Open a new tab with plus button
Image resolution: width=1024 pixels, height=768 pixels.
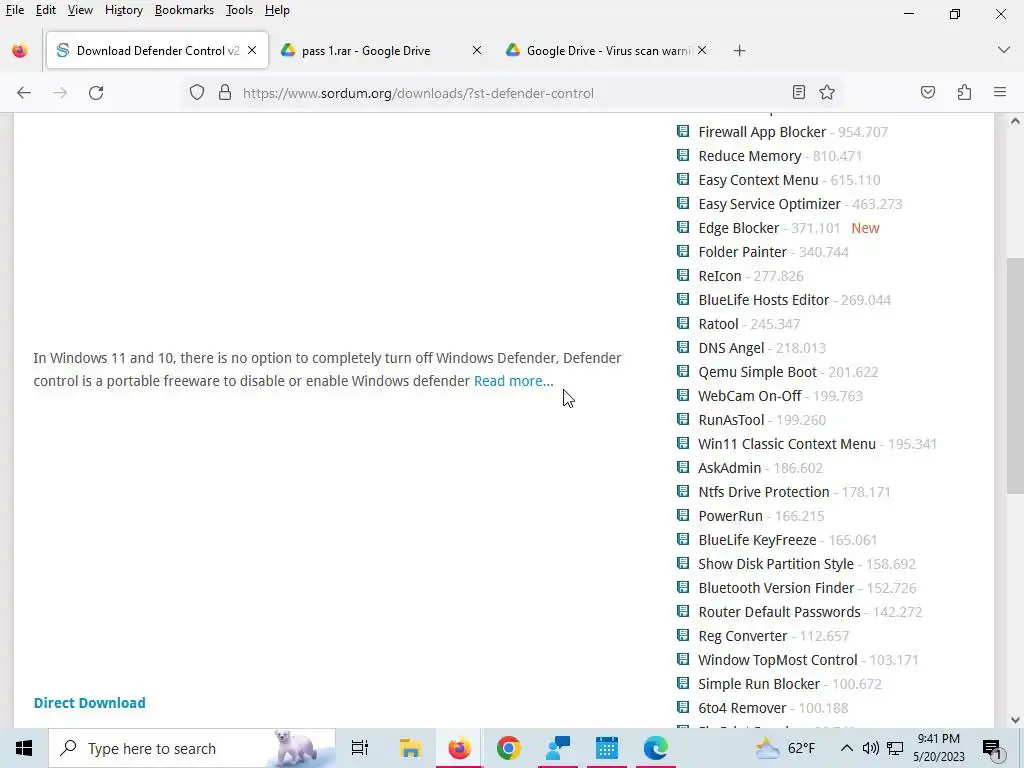coord(739,51)
